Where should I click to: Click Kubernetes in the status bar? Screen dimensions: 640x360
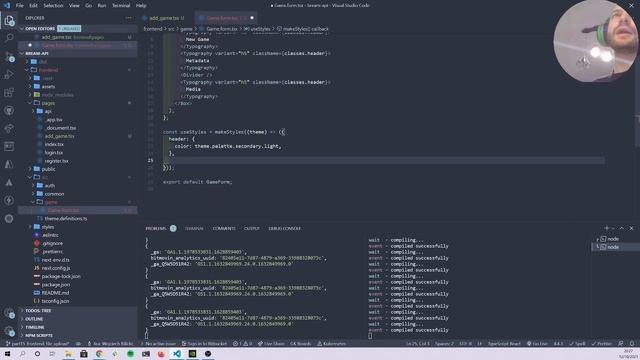(331, 344)
